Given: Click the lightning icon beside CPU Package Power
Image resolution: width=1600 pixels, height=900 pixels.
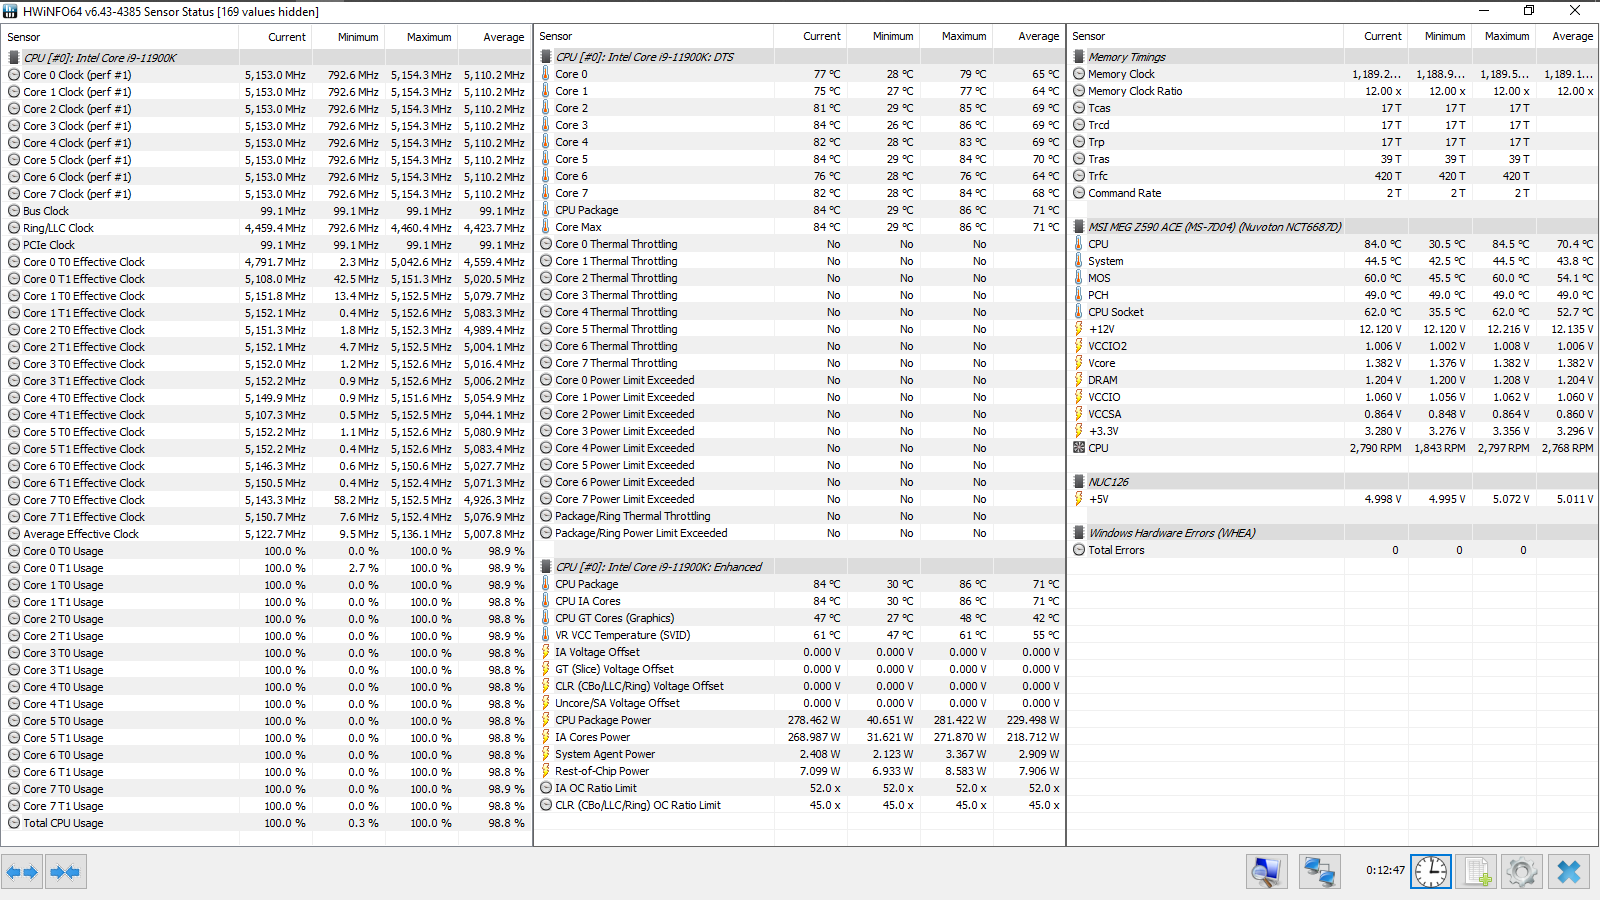Looking at the screenshot, I should pyautogui.click(x=546, y=720).
